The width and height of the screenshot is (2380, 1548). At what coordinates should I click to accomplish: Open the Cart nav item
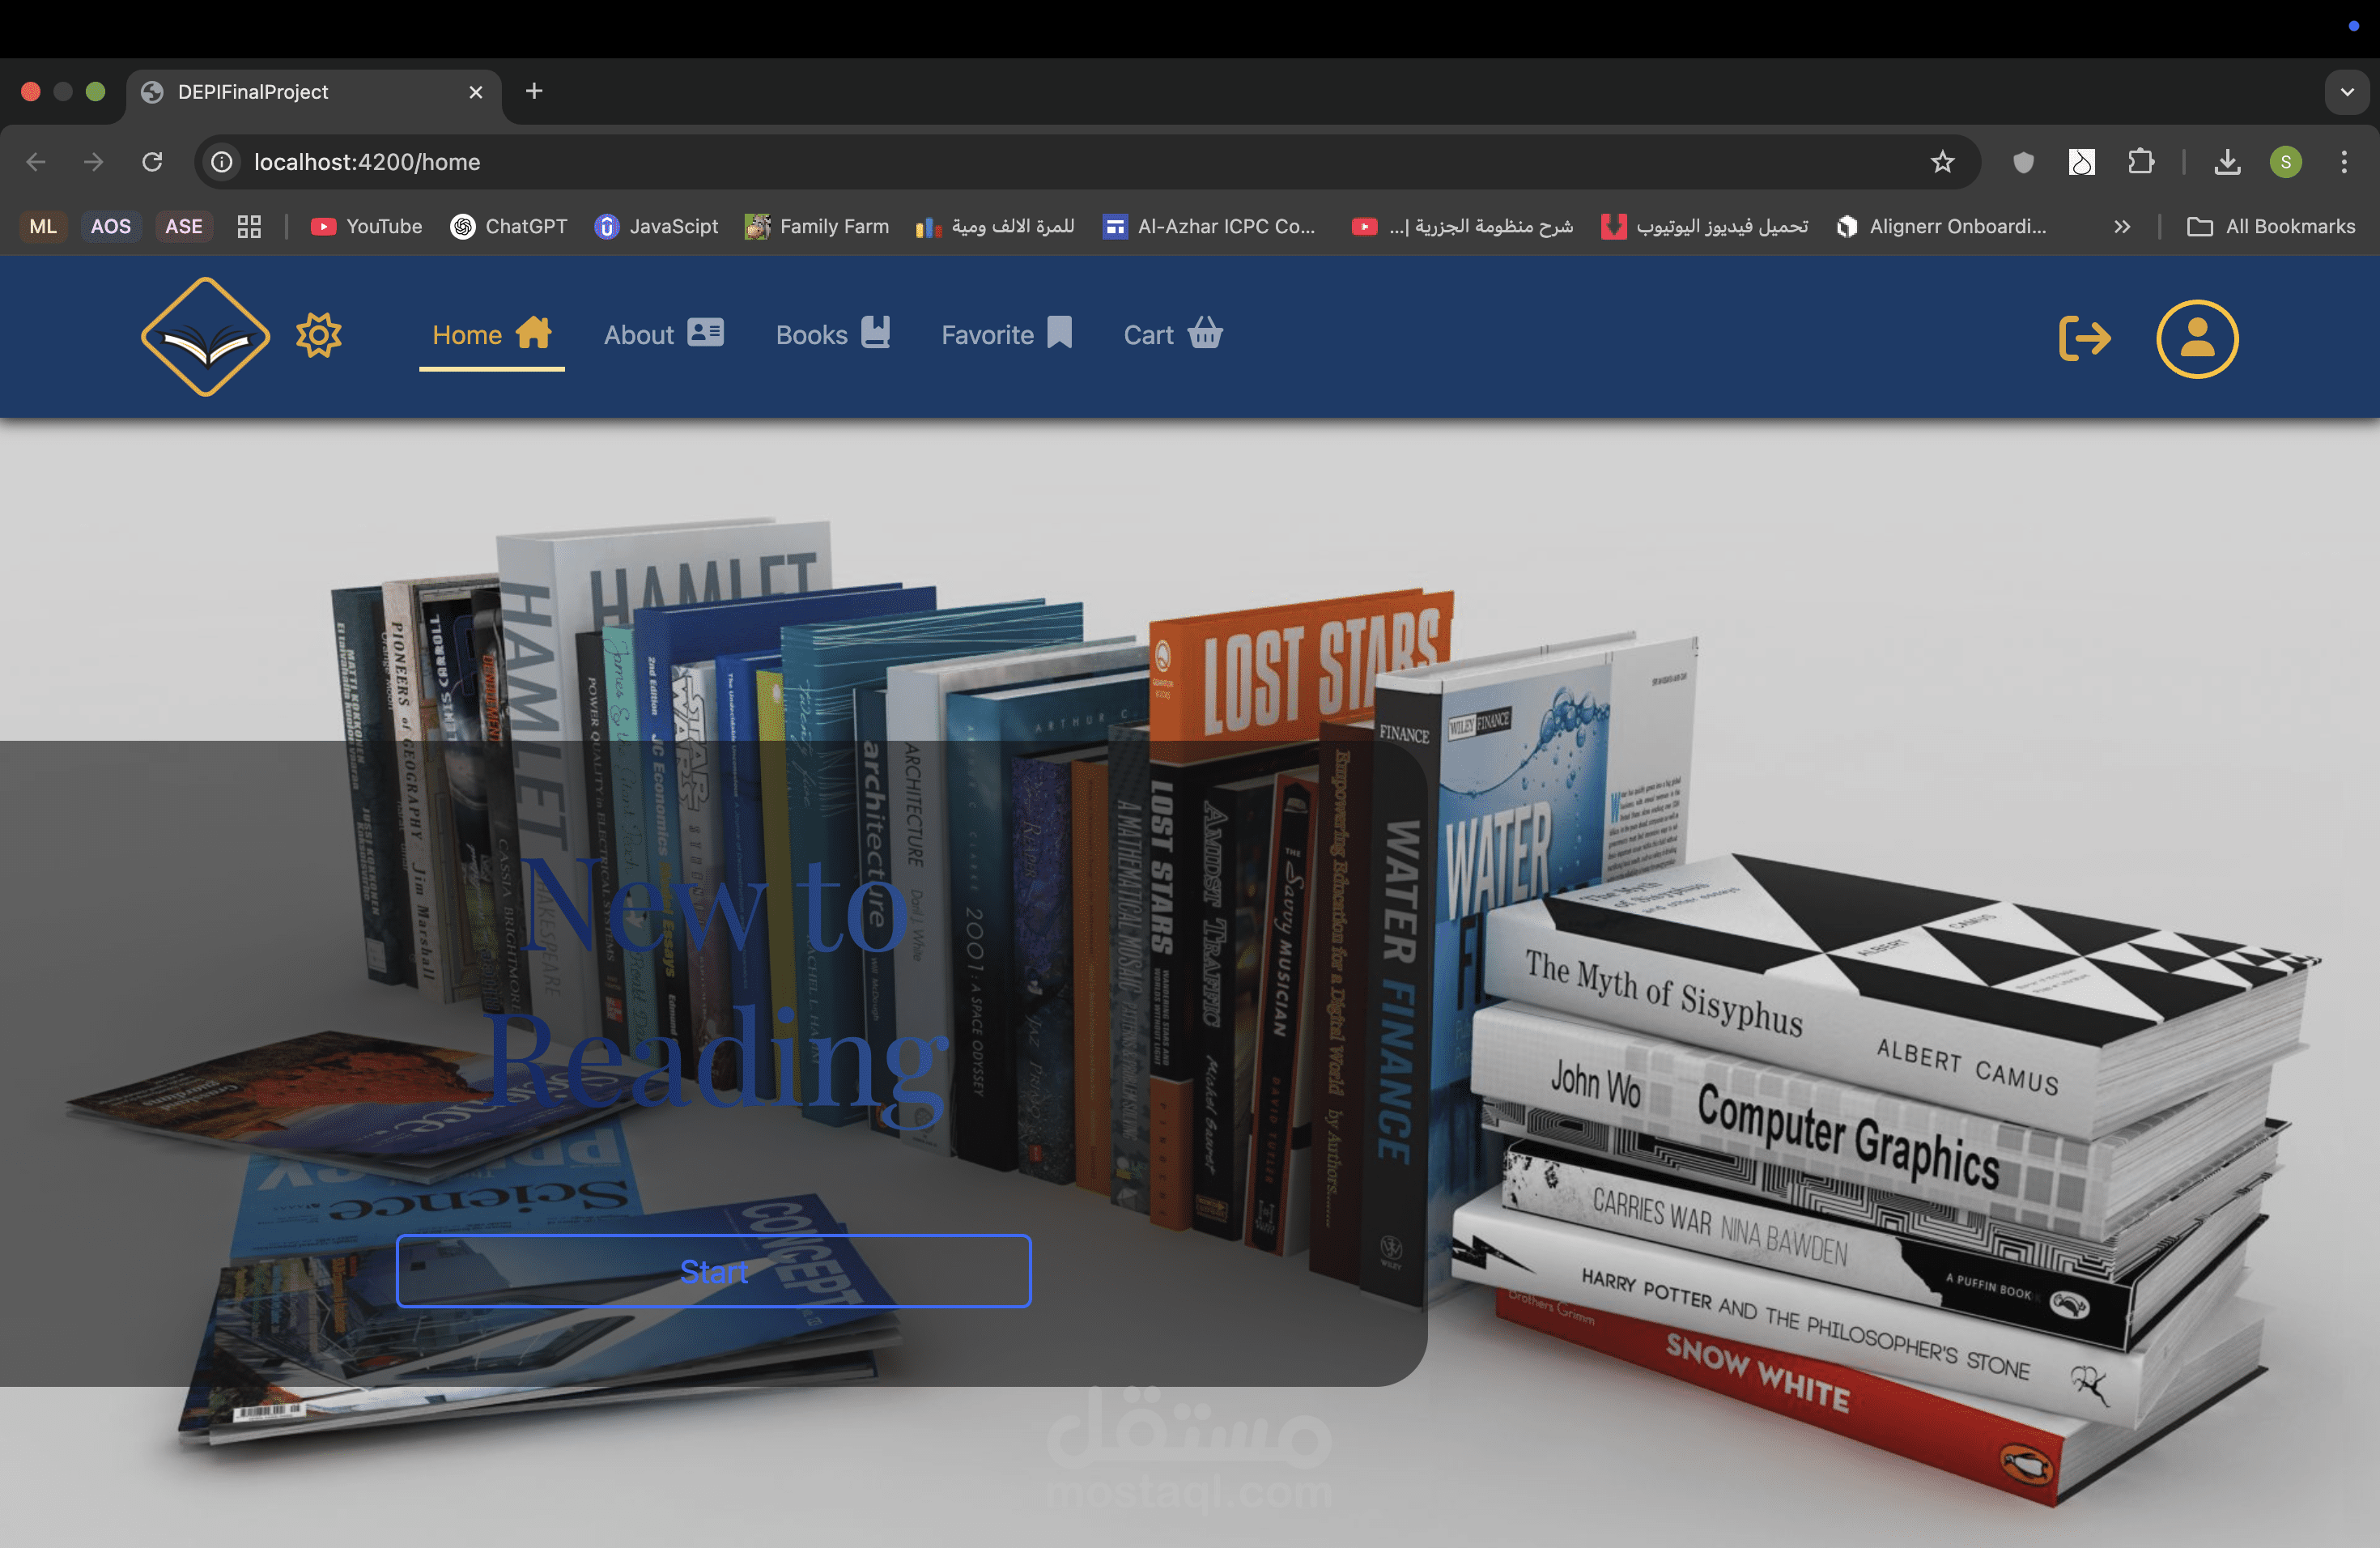click(x=1173, y=335)
